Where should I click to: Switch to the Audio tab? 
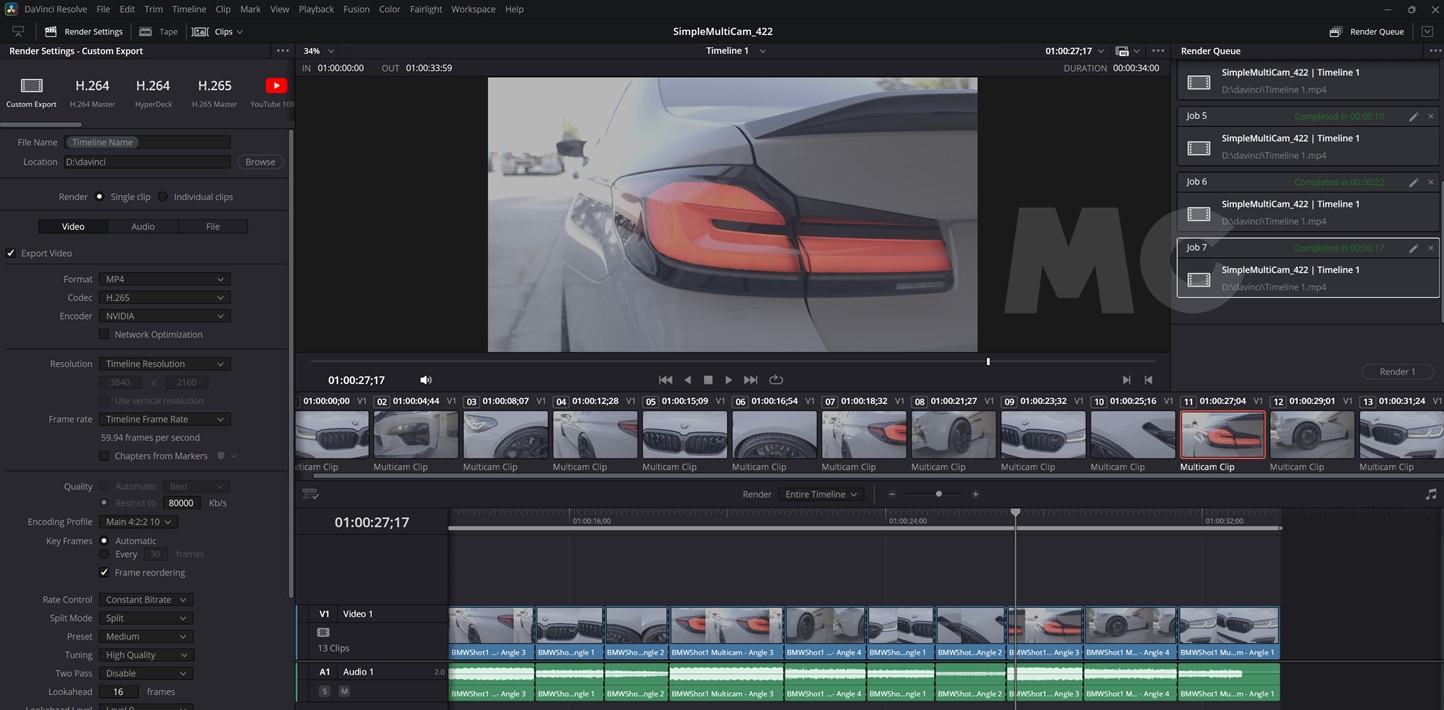pos(142,226)
